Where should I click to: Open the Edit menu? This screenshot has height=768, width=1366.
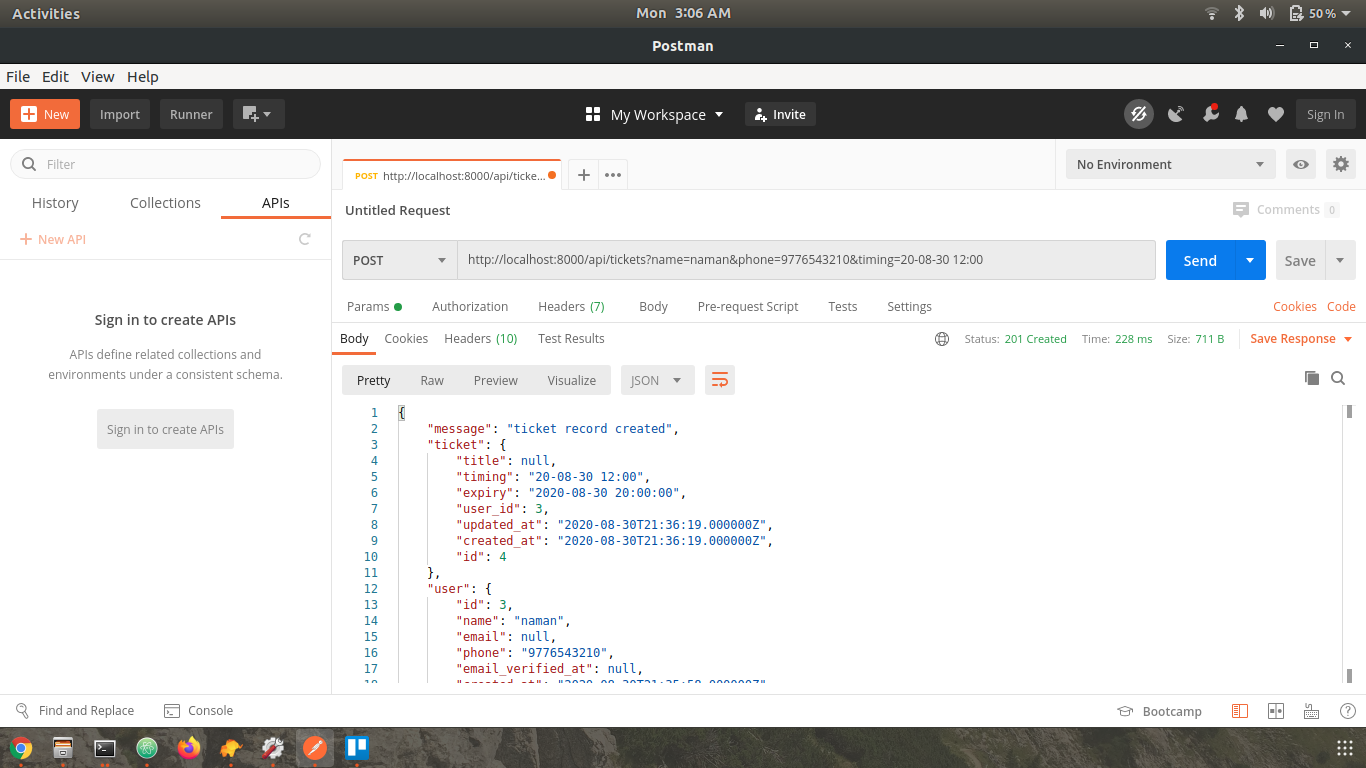point(55,76)
